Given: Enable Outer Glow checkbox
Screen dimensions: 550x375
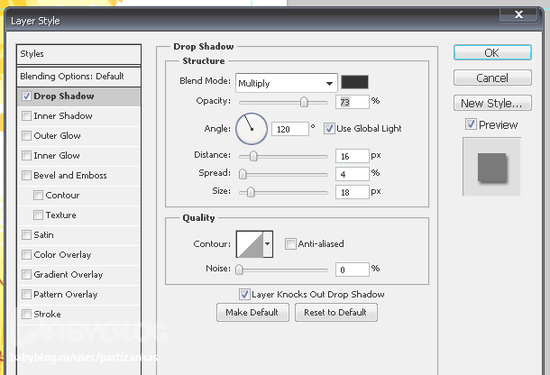Looking at the screenshot, I should point(26,135).
